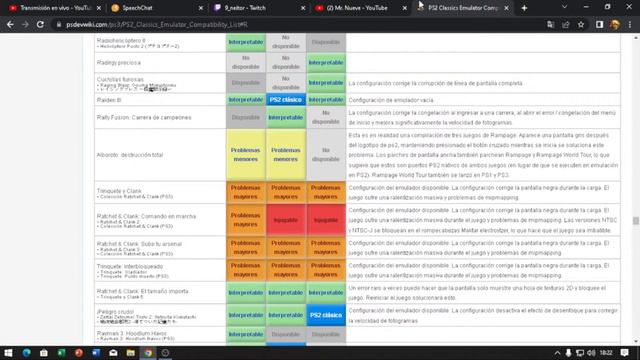This screenshot has width=640, height=360.
Task: Click the blue PS2 clásico cell for Raiden III
Action: (x=286, y=100)
